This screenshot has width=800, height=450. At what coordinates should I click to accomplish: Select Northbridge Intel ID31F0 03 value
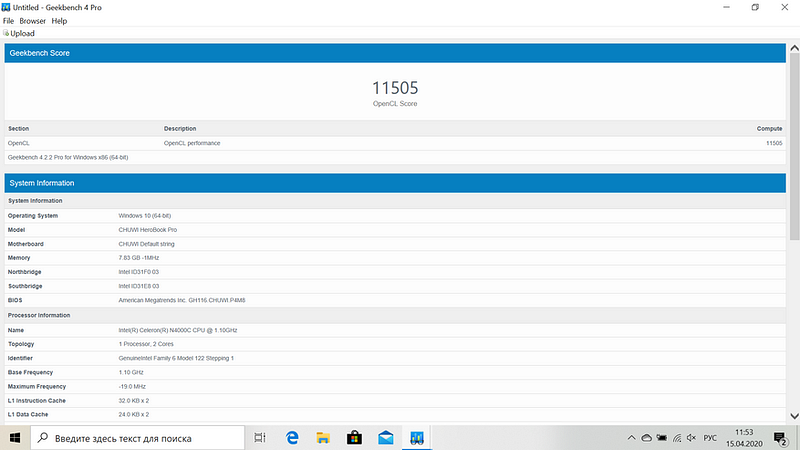[139, 272]
